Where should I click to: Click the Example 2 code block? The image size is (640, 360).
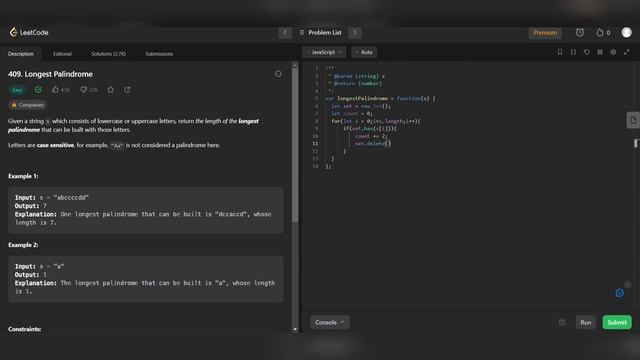point(146,279)
